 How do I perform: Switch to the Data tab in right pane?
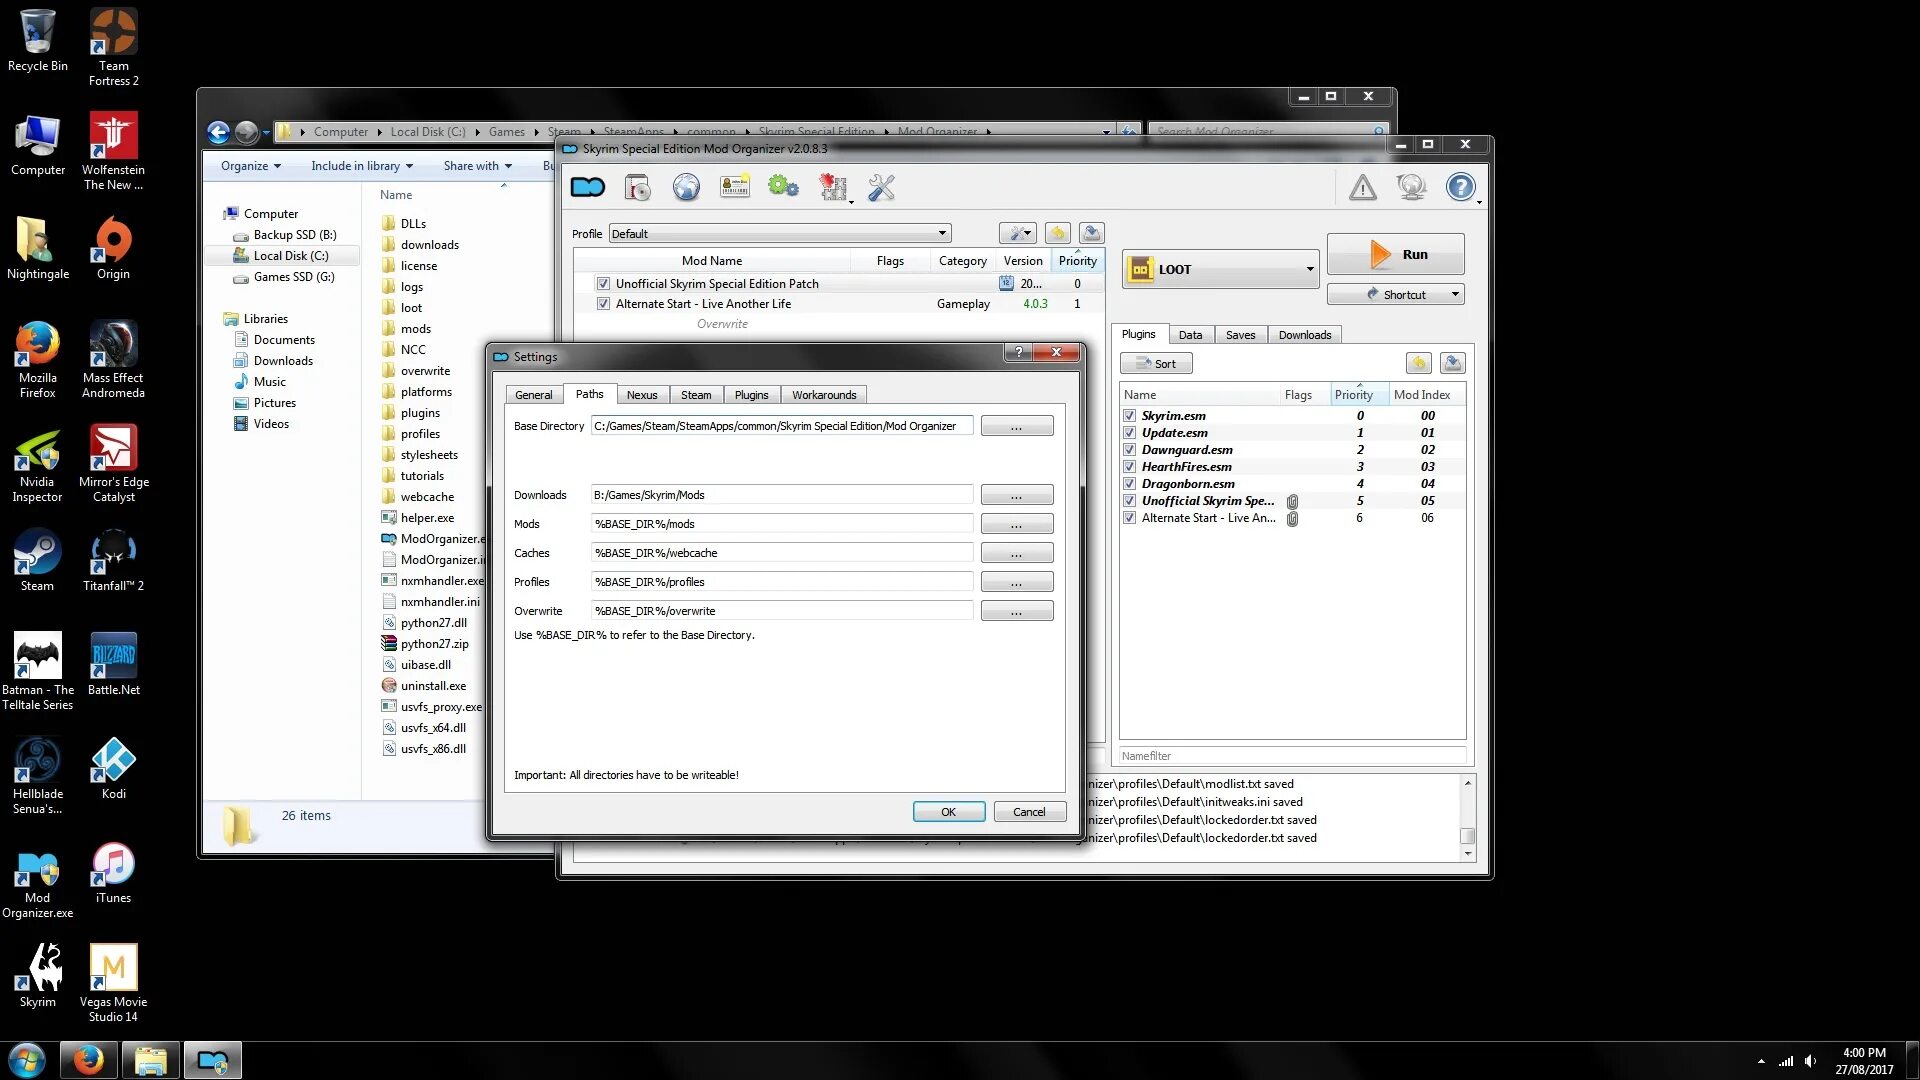(x=1190, y=335)
